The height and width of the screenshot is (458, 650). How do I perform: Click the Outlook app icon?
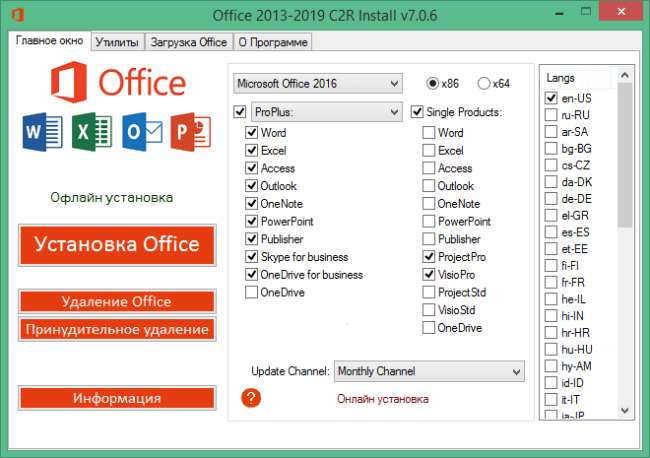click(142, 131)
